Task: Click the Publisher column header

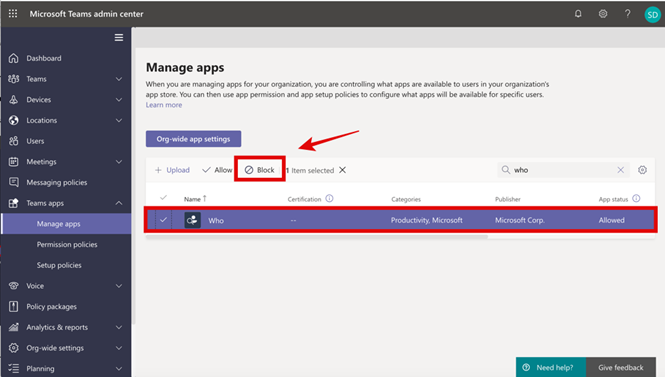Action: coord(508,199)
